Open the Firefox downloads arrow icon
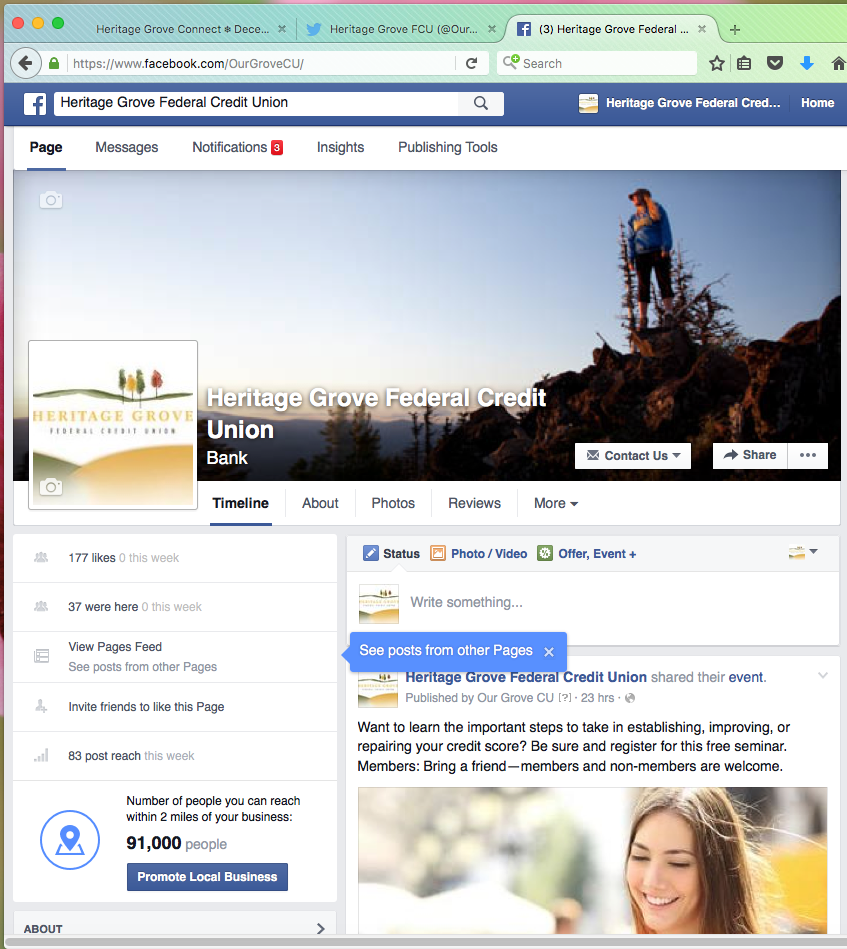 (806, 63)
